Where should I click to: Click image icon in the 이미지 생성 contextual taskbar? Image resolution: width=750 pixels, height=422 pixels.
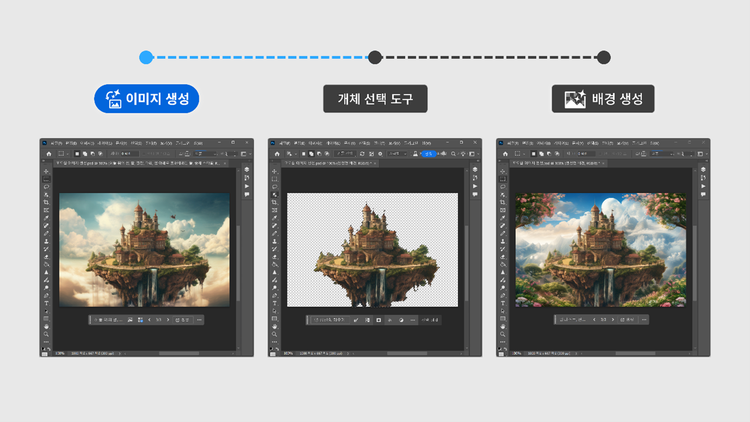tap(130, 320)
